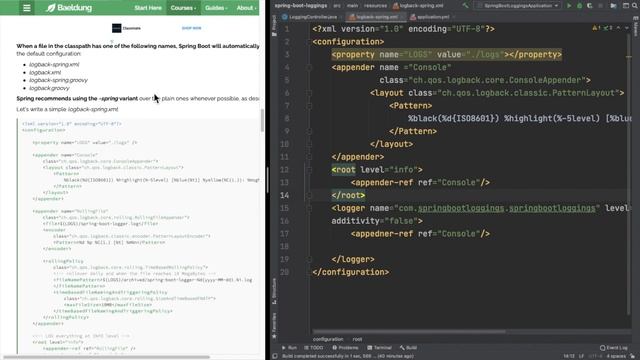This screenshot has height=360, width=640.
Task: Click the grey Stop icon in toolbar
Action: (x=600, y=6)
